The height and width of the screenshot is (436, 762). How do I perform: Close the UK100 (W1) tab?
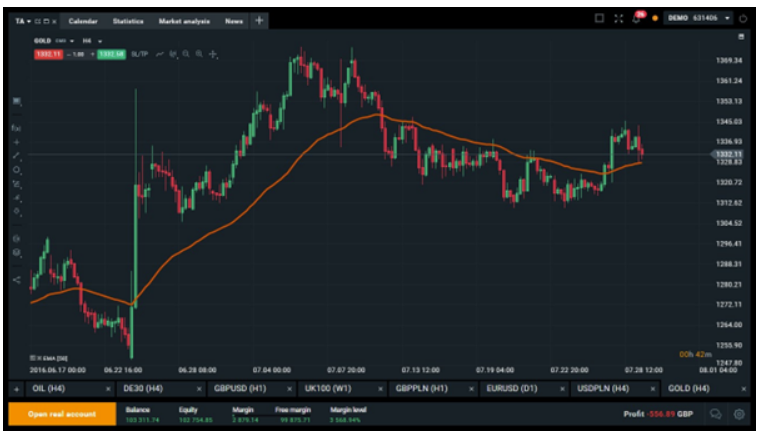tap(381, 389)
